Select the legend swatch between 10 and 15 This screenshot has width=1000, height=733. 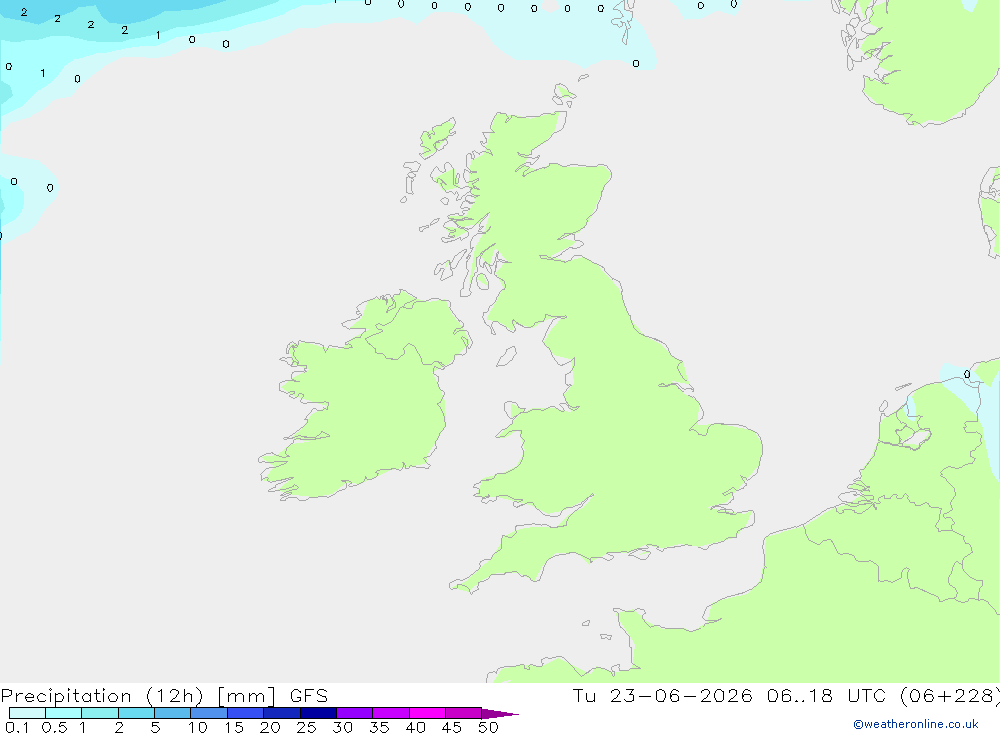(x=209, y=713)
